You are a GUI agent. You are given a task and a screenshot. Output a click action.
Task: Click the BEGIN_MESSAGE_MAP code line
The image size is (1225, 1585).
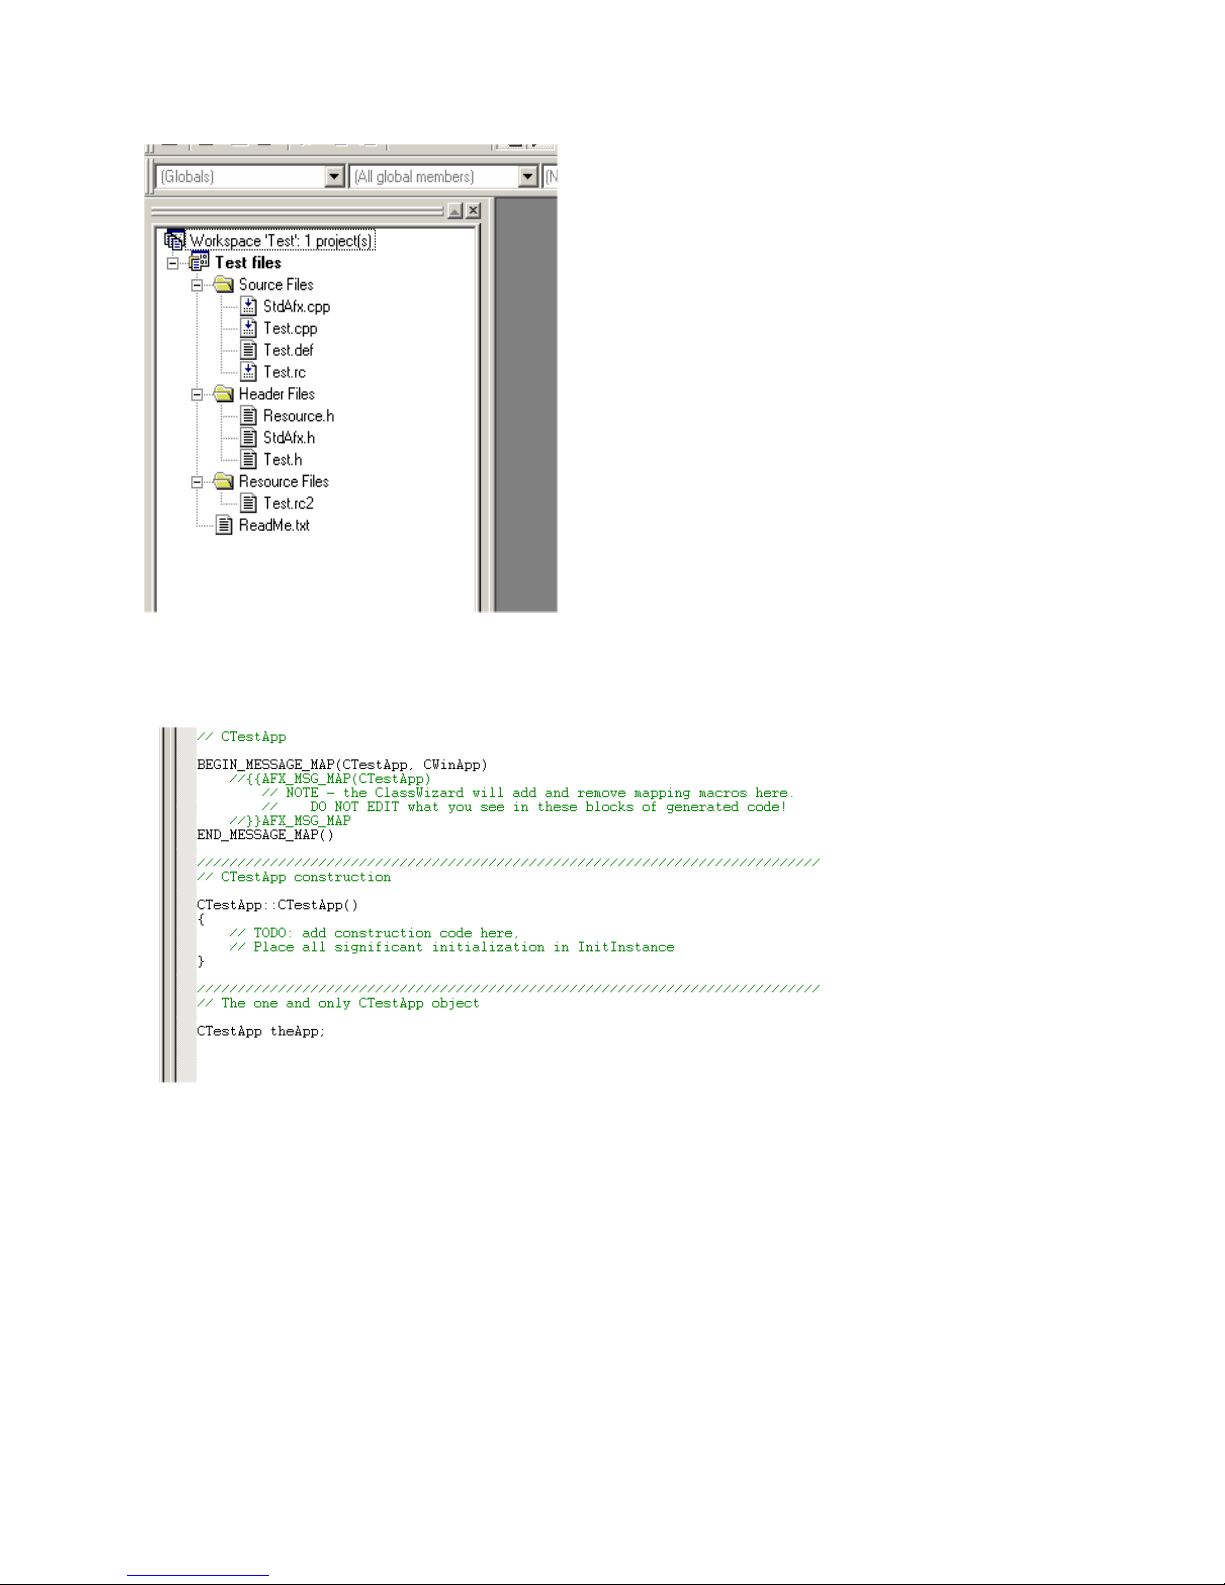[342, 765]
